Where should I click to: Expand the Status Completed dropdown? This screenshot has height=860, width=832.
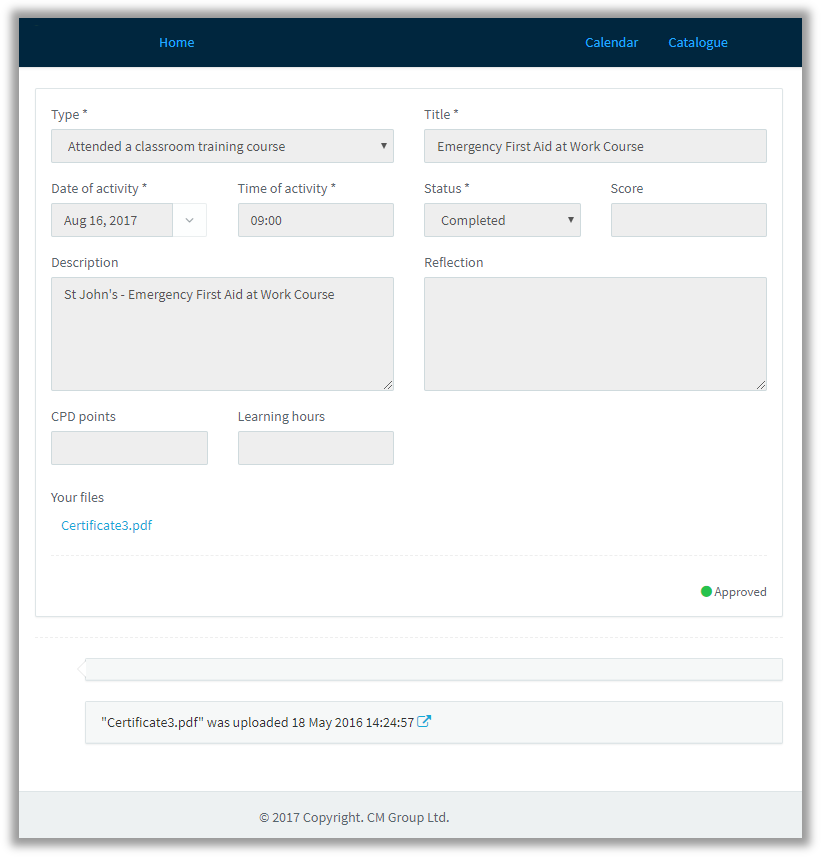click(502, 220)
